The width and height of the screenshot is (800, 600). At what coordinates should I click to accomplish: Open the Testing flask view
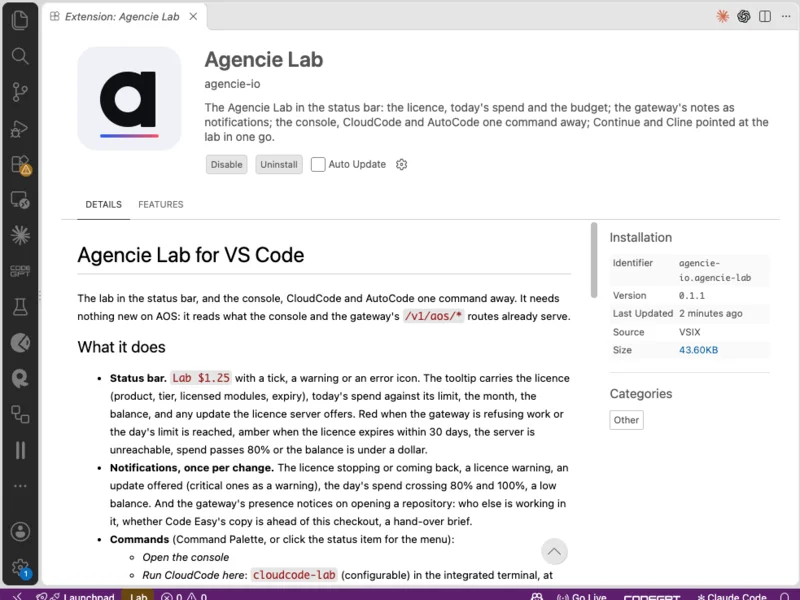pos(20,307)
